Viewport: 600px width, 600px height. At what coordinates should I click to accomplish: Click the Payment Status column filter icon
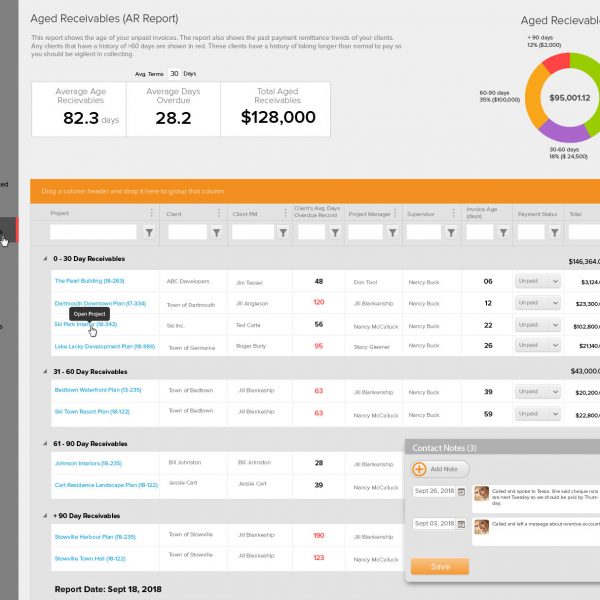(554, 232)
